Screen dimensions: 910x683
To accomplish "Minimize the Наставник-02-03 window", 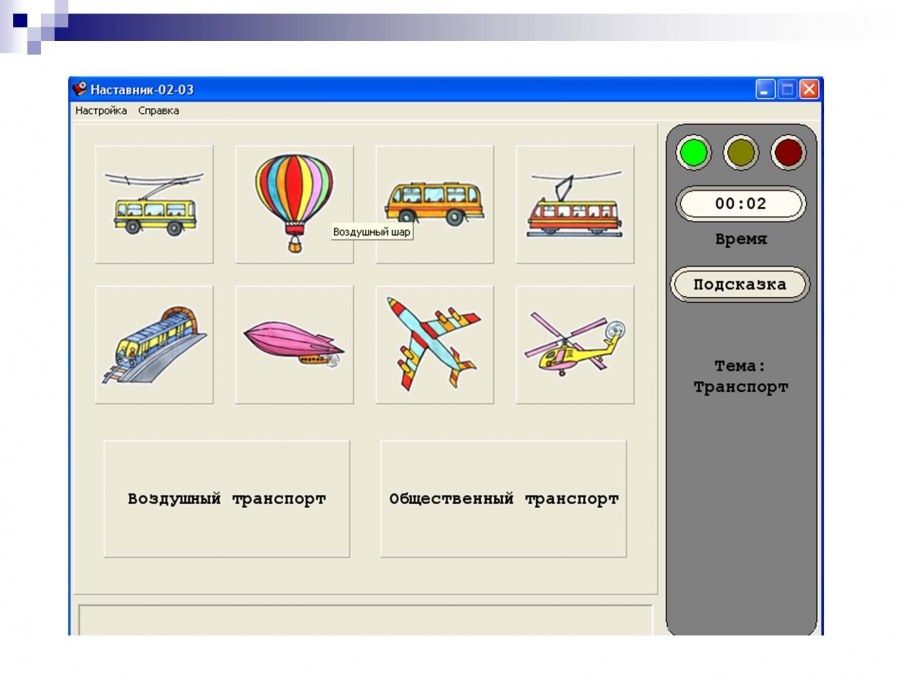I will point(765,89).
